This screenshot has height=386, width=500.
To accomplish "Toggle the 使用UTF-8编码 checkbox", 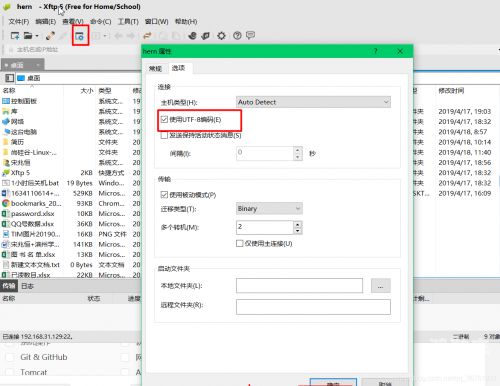I will pyautogui.click(x=164, y=119).
